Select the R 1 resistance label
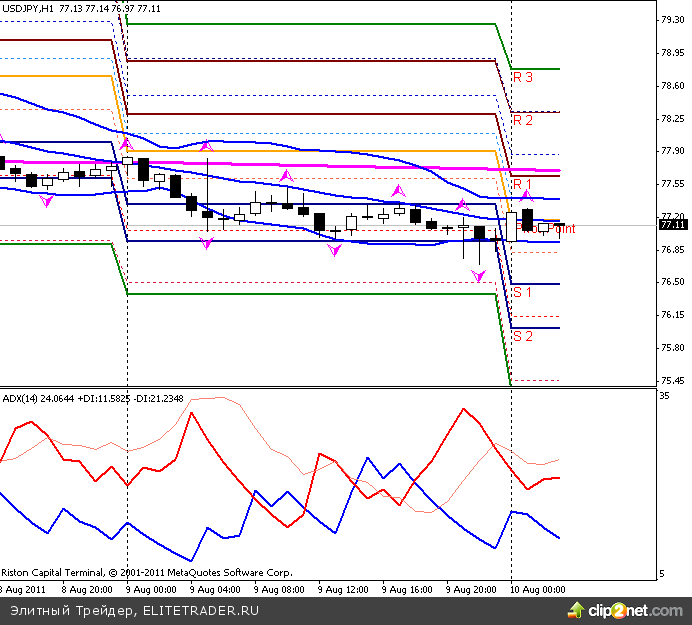Screen dimensions: 692x625 coord(522,184)
